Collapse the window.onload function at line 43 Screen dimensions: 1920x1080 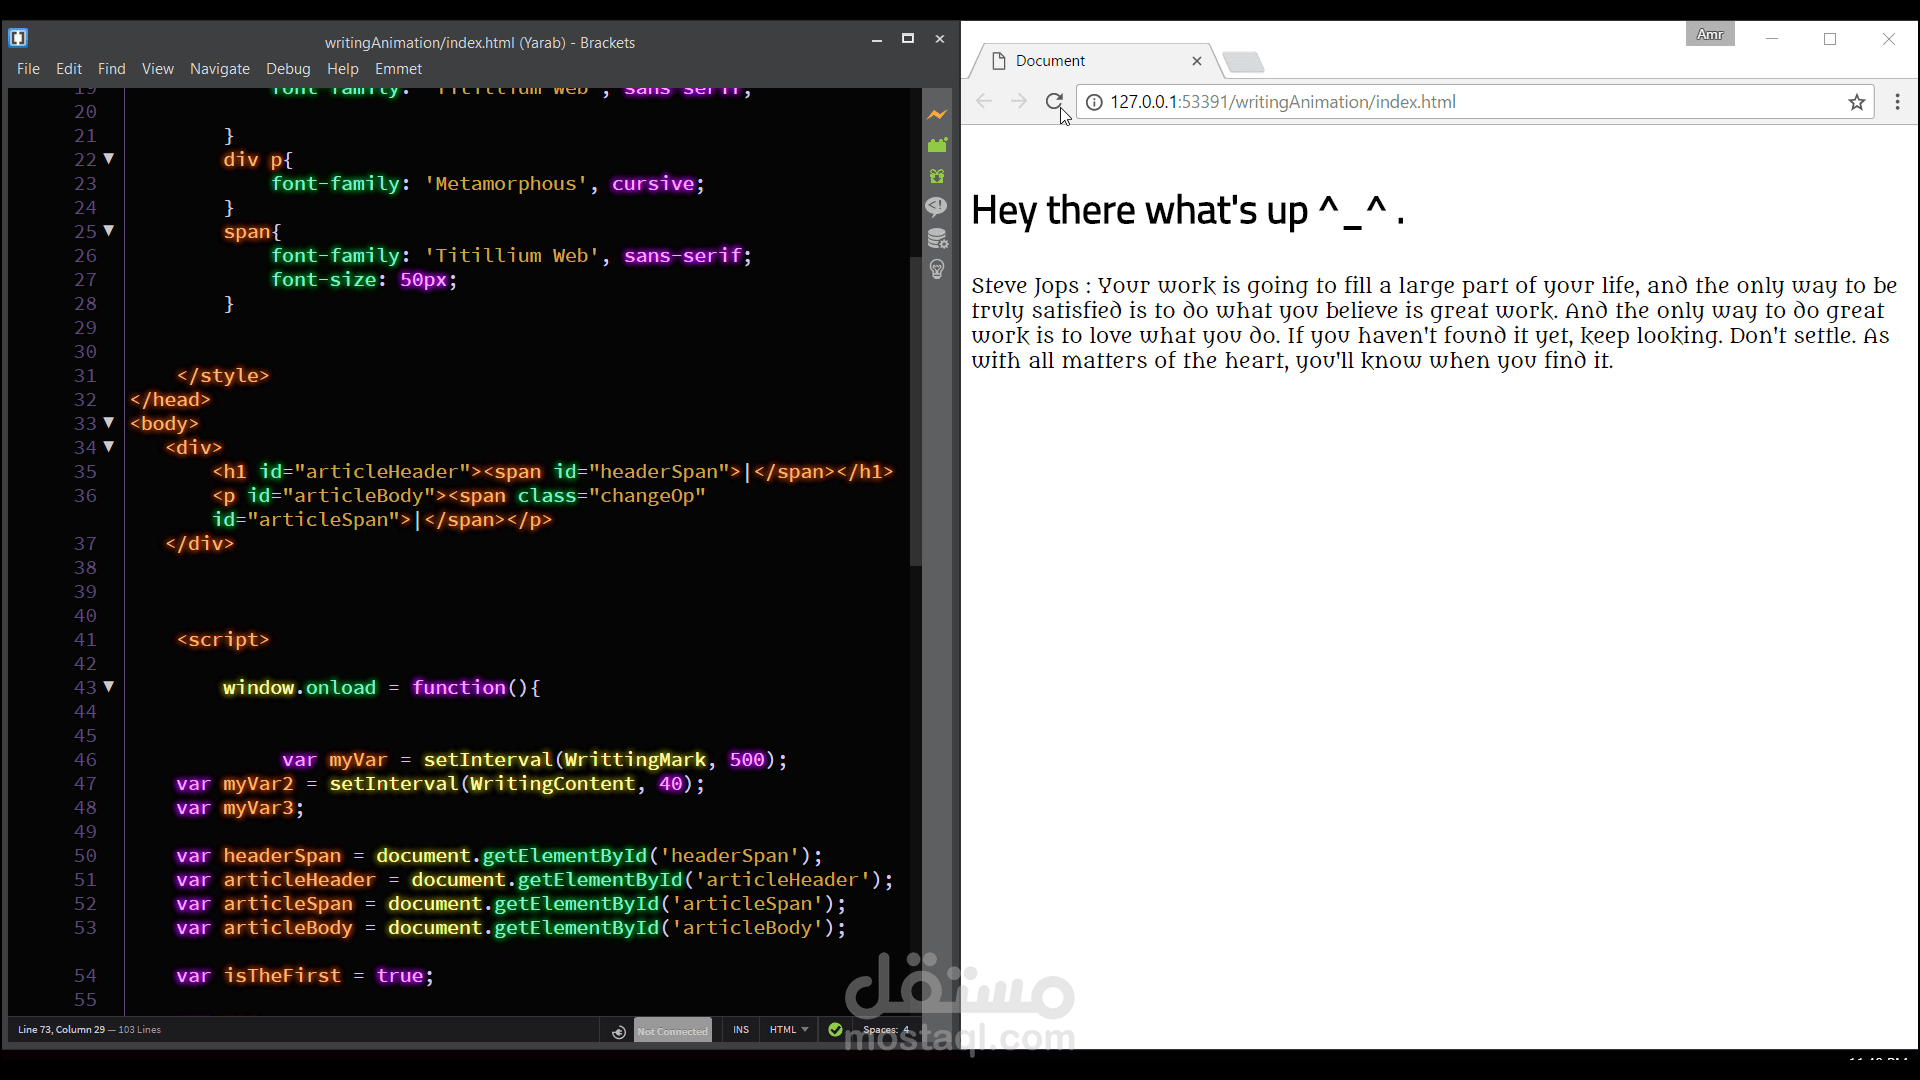tap(109, 687)
